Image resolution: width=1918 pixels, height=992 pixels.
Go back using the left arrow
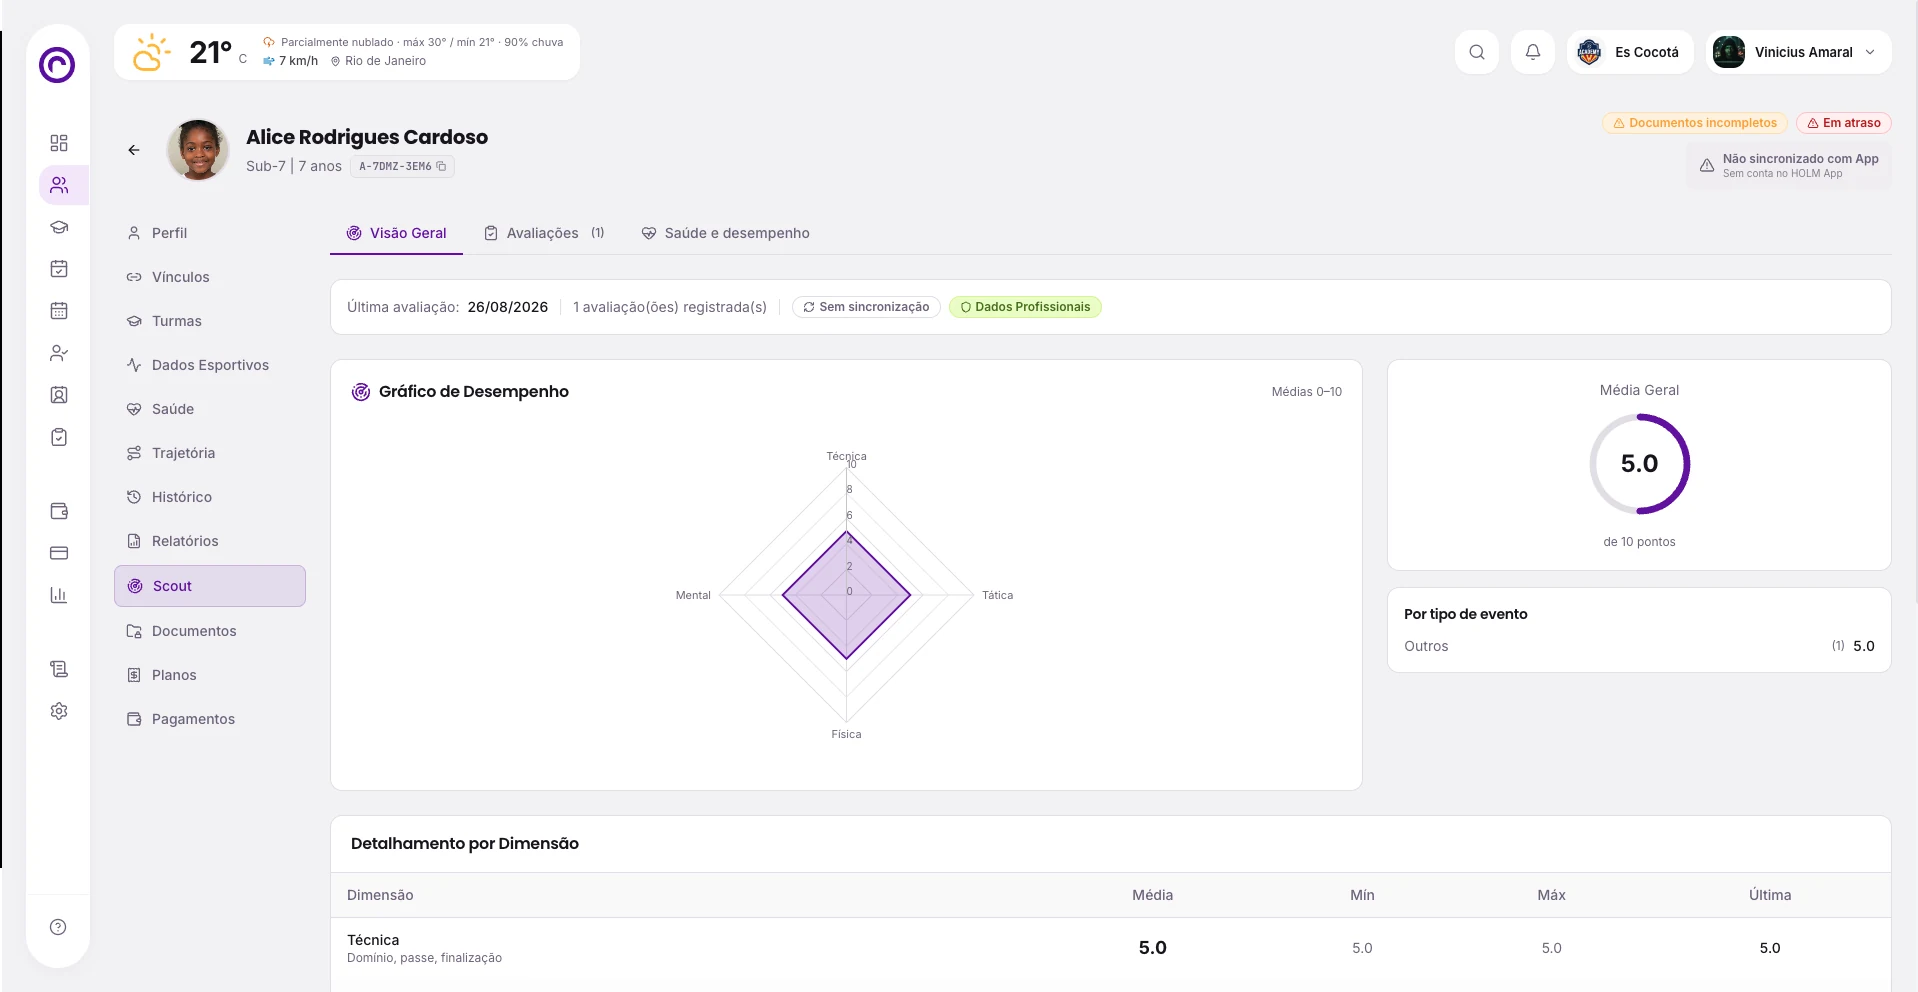[134, 150]
